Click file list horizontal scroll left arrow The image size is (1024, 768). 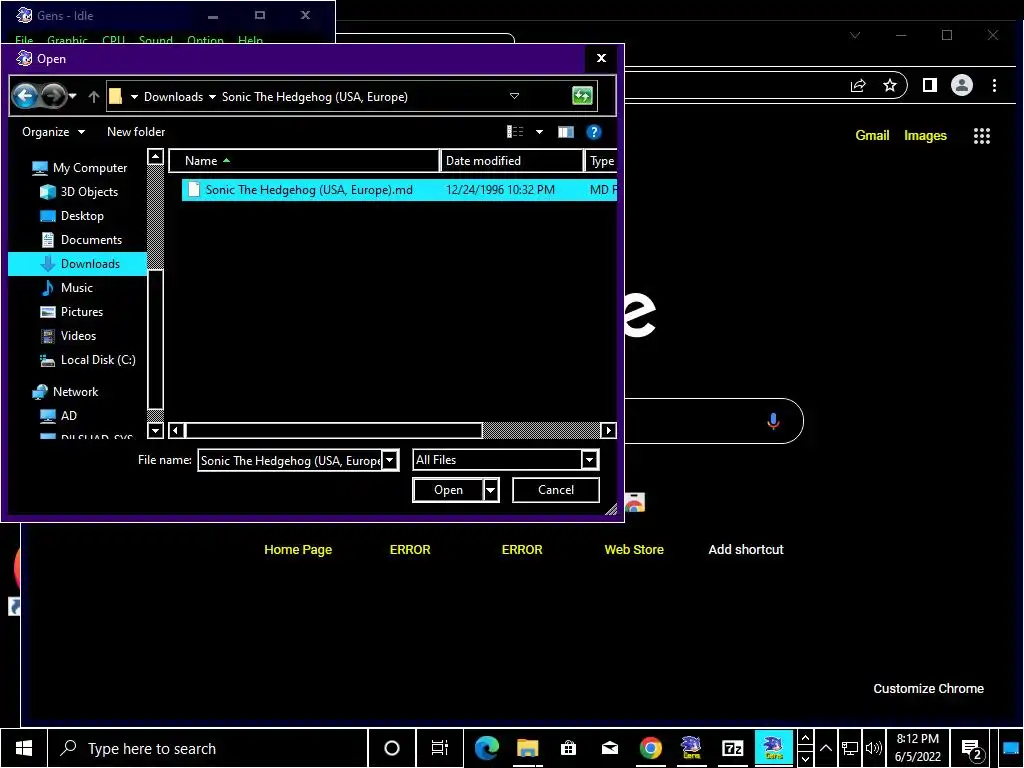tap(175, 430)
